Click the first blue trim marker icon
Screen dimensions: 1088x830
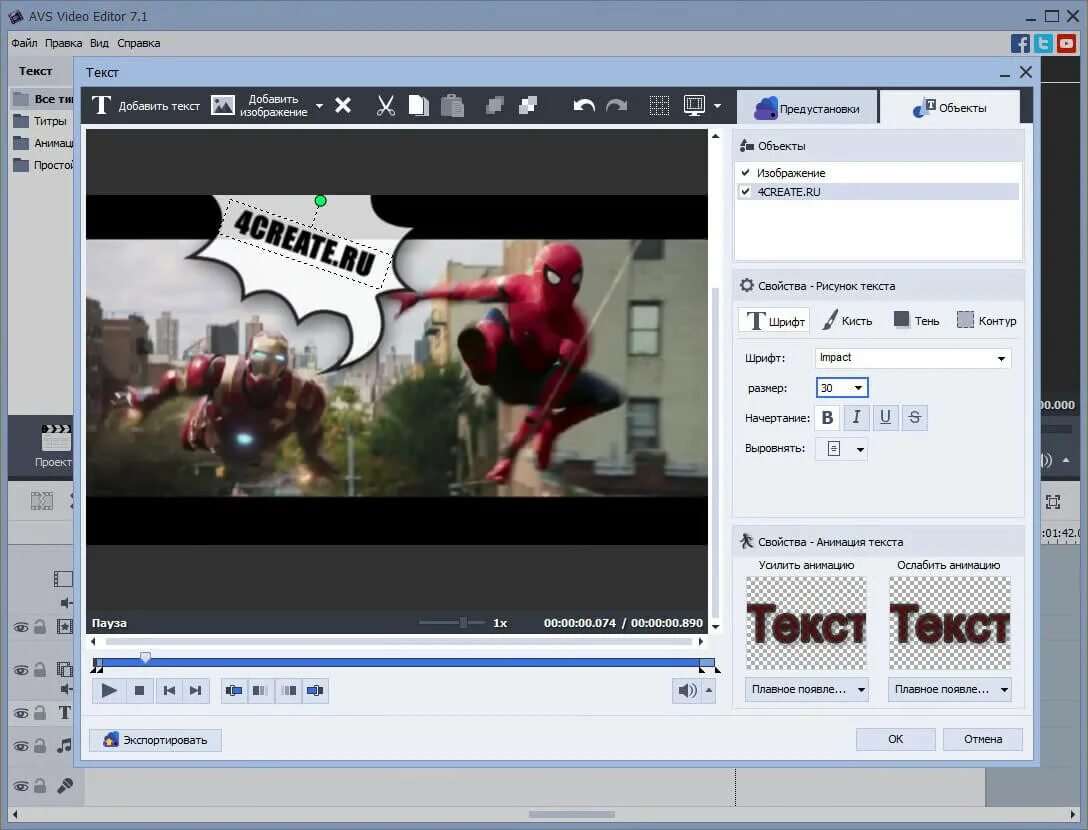point(234,691)
